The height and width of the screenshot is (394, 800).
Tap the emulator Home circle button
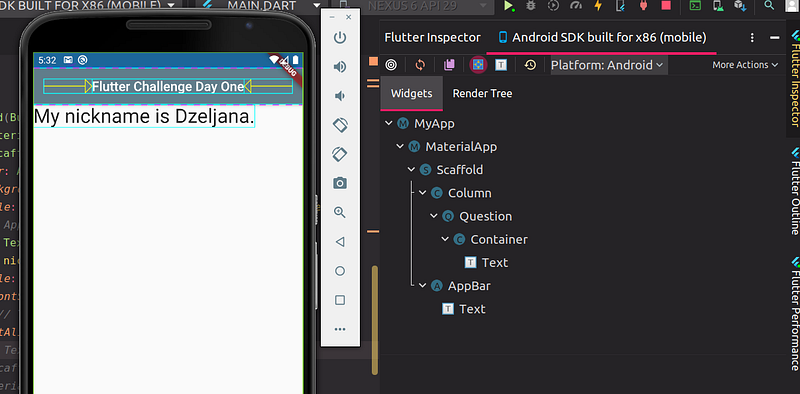click(x=340, y=270)
